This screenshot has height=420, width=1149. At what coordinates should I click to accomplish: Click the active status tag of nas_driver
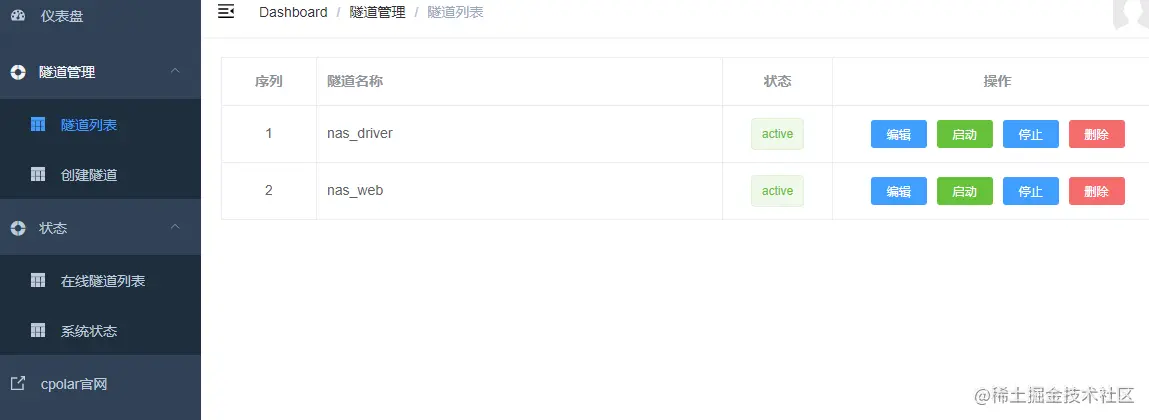[x=777, y=134]
